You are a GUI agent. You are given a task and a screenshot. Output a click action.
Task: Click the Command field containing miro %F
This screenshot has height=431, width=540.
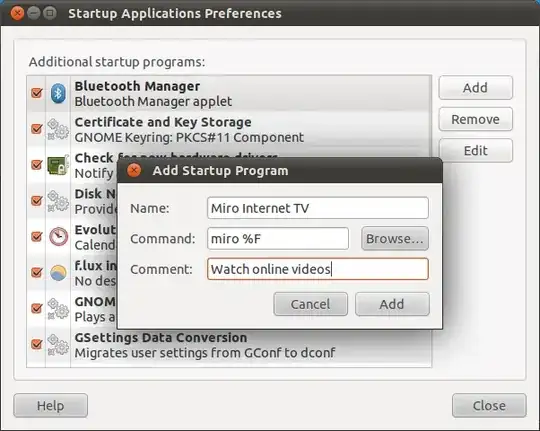click(278, 238)
